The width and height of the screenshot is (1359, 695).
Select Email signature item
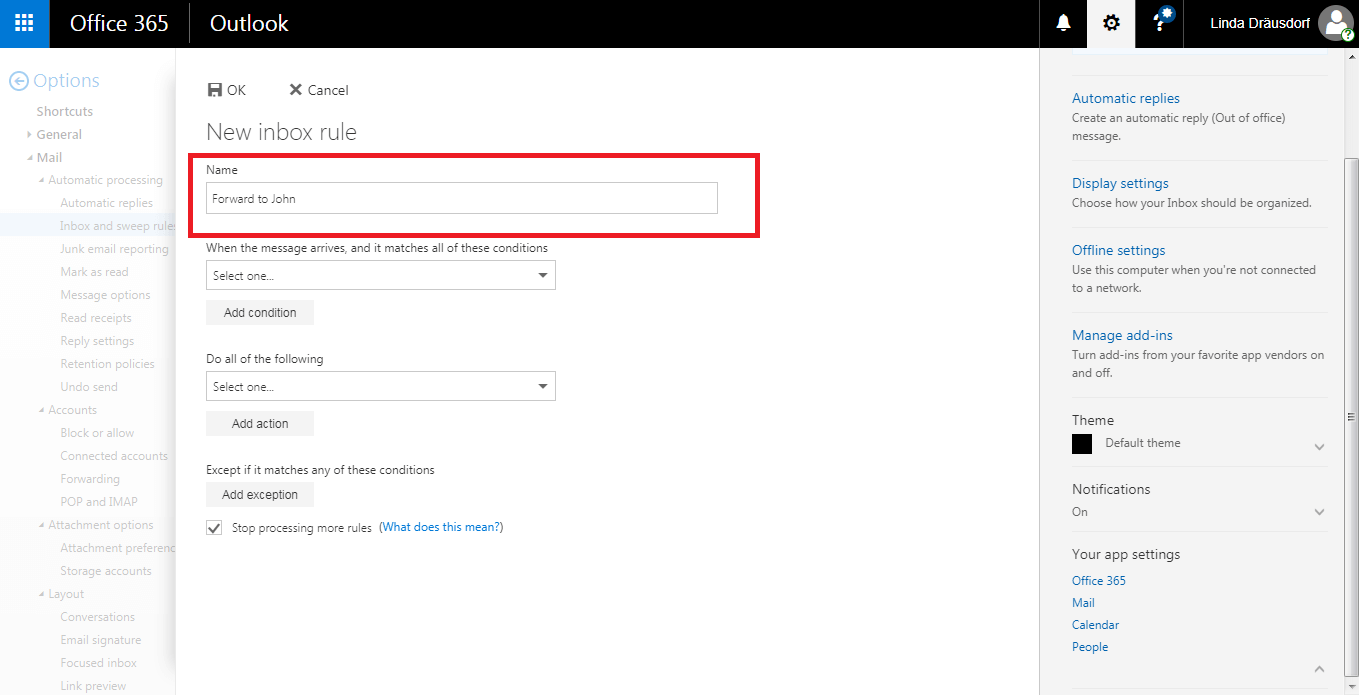tap(101, 640)
